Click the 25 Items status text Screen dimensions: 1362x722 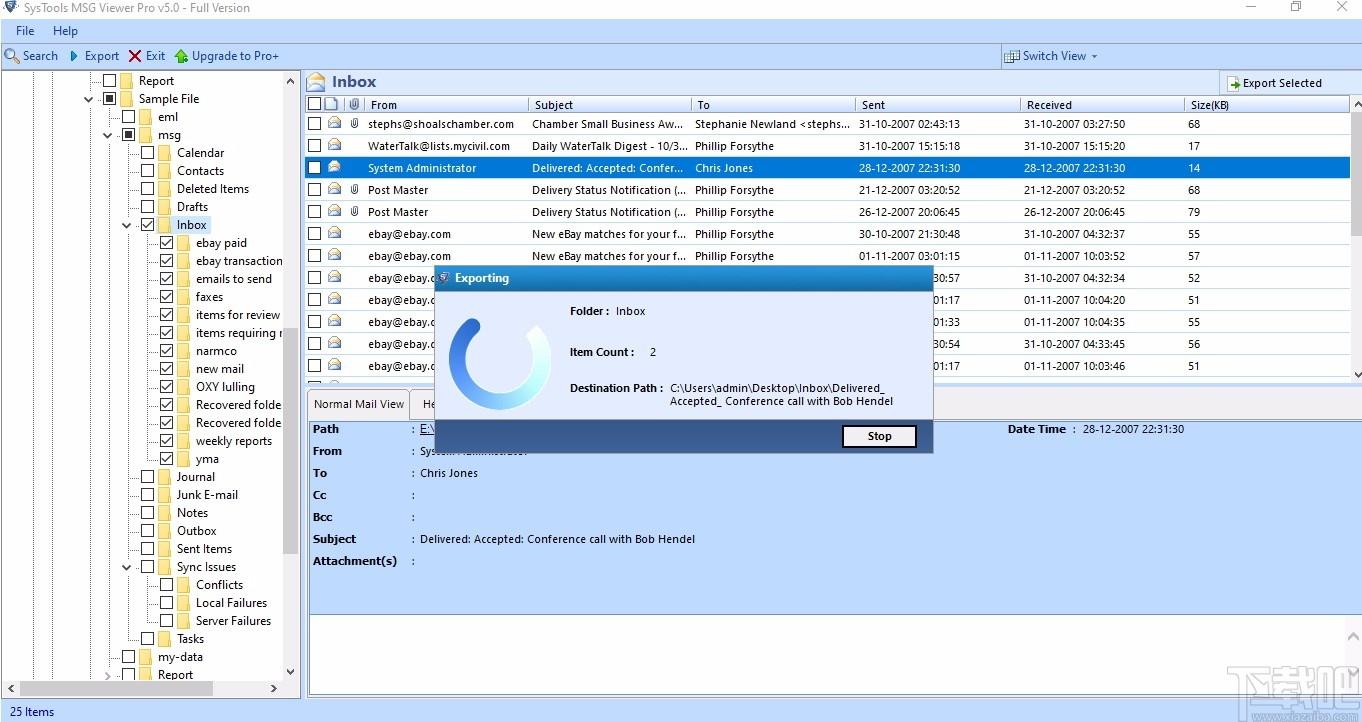click(30, 712)
